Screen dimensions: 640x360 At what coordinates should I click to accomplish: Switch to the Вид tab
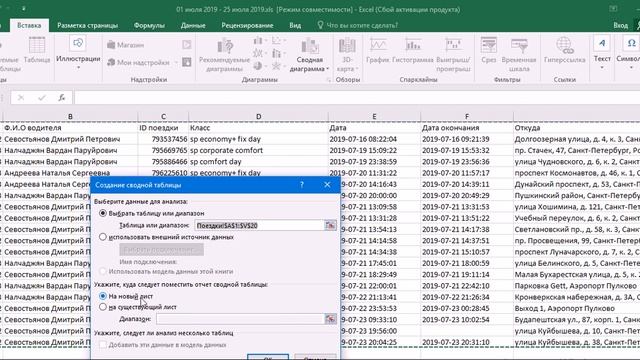[295, 25]
